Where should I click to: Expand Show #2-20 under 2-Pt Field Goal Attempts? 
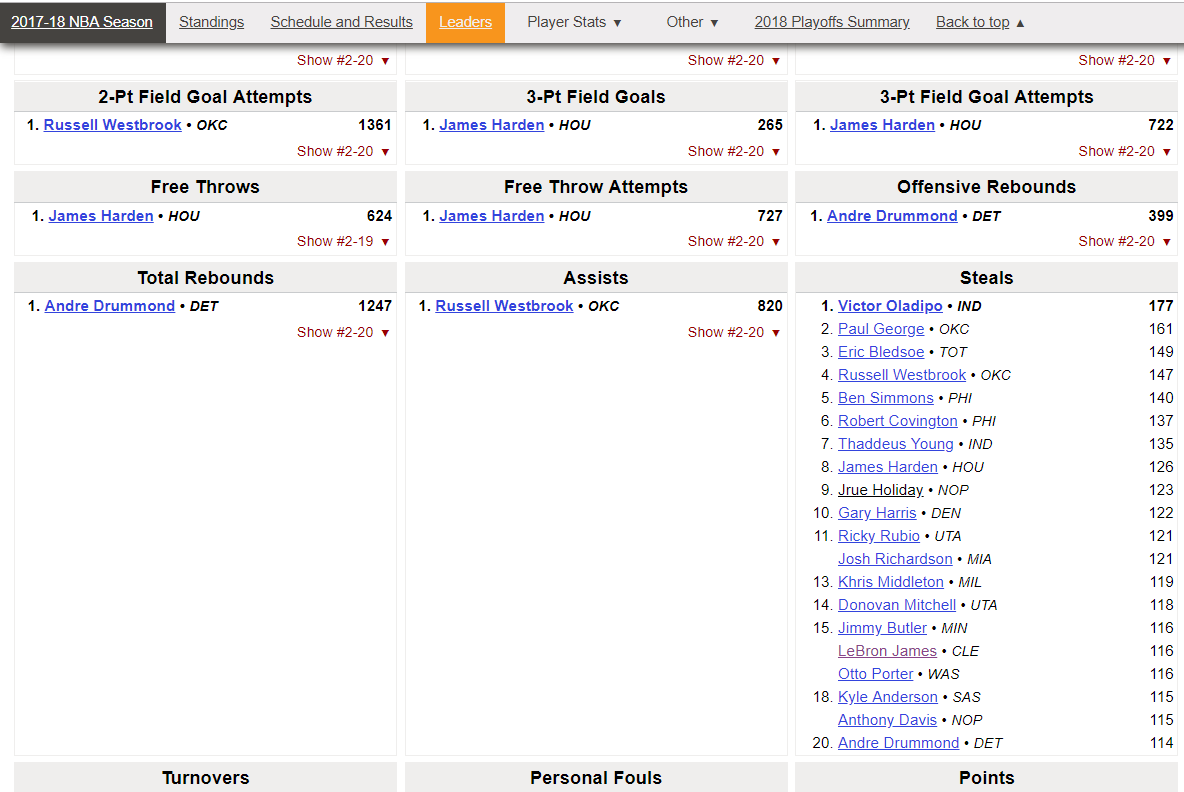344,151
